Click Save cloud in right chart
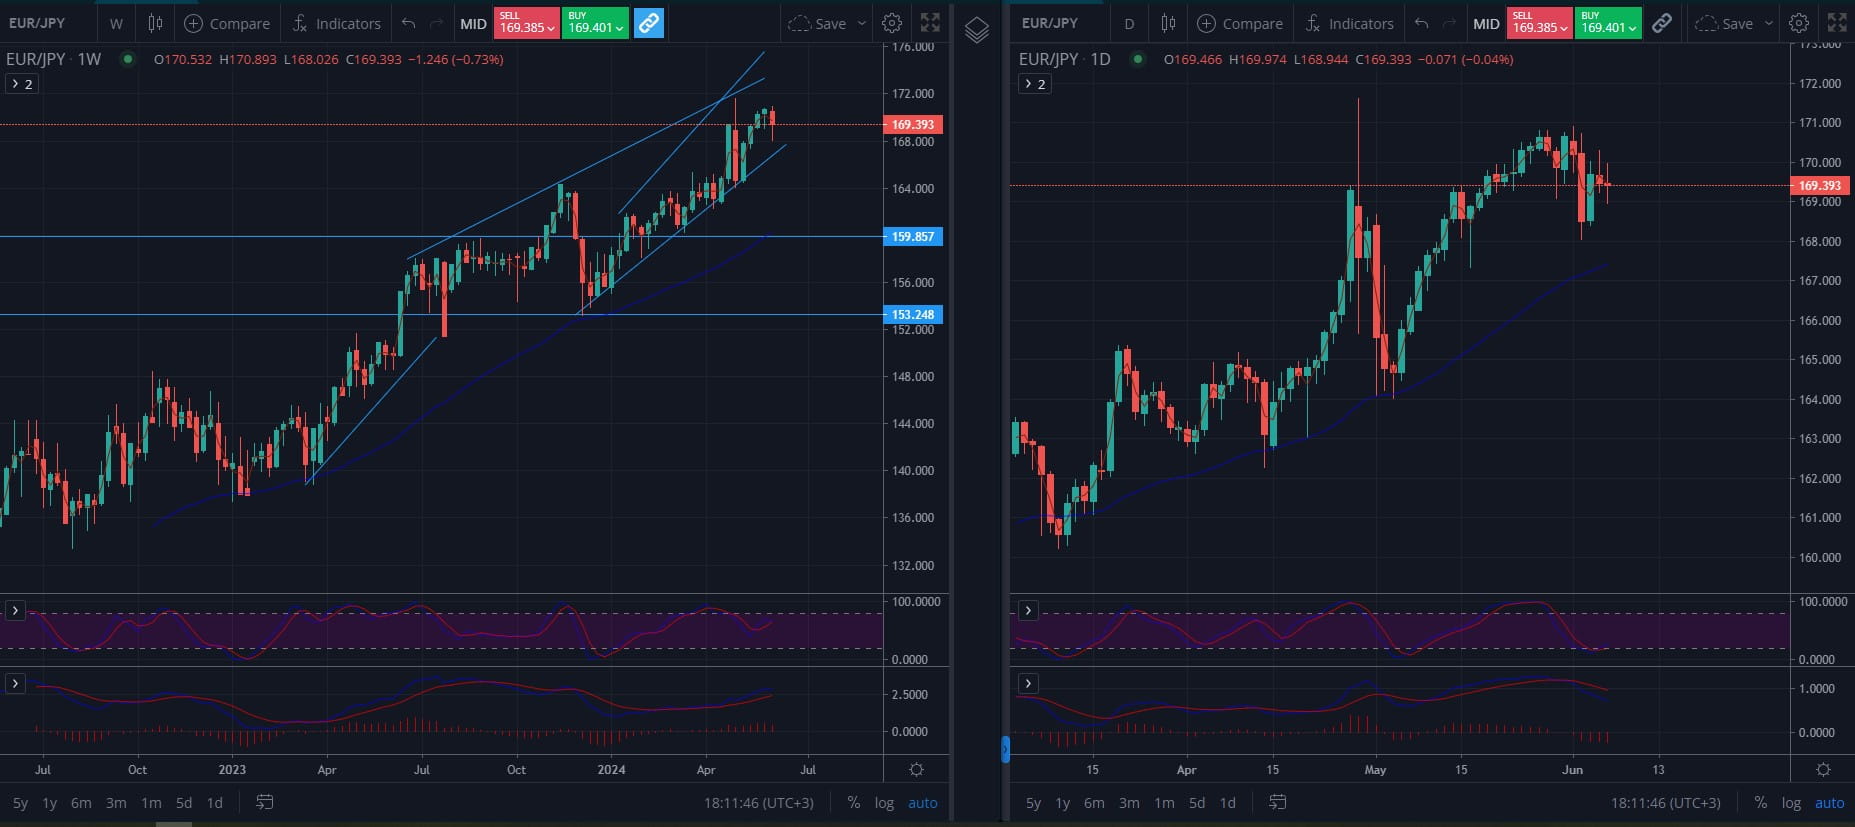 coord(1724,23)
